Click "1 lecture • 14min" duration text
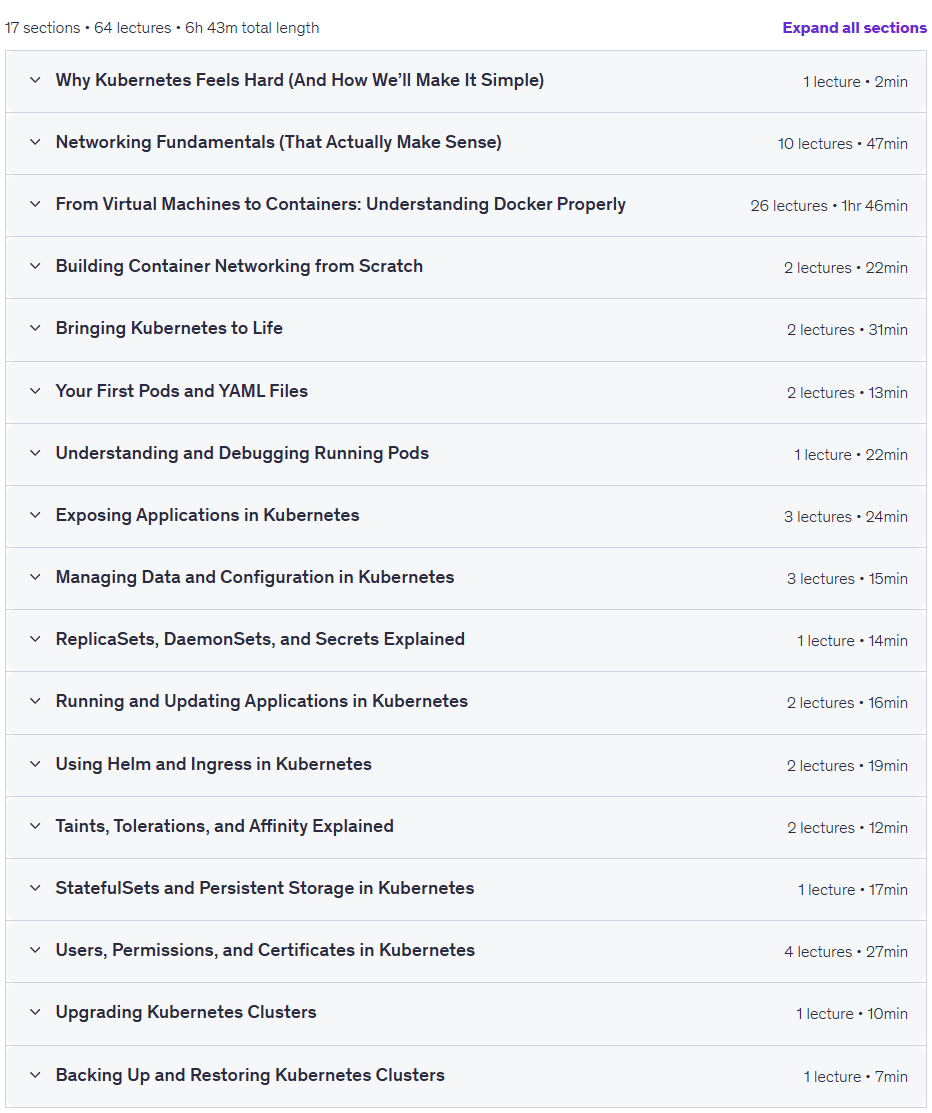 (852, 640)
